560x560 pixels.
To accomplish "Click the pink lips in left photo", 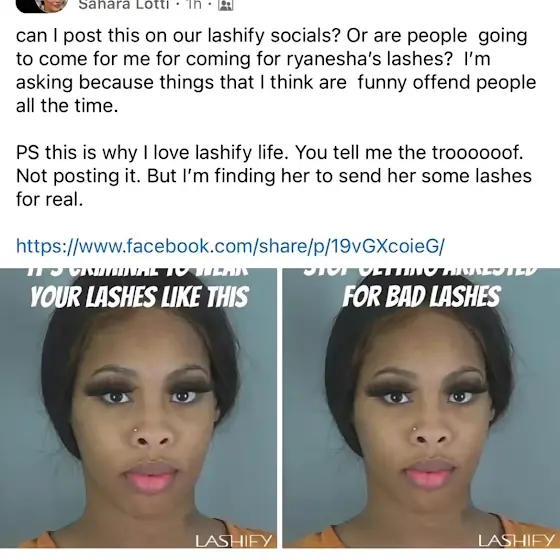I will [151, 476].
